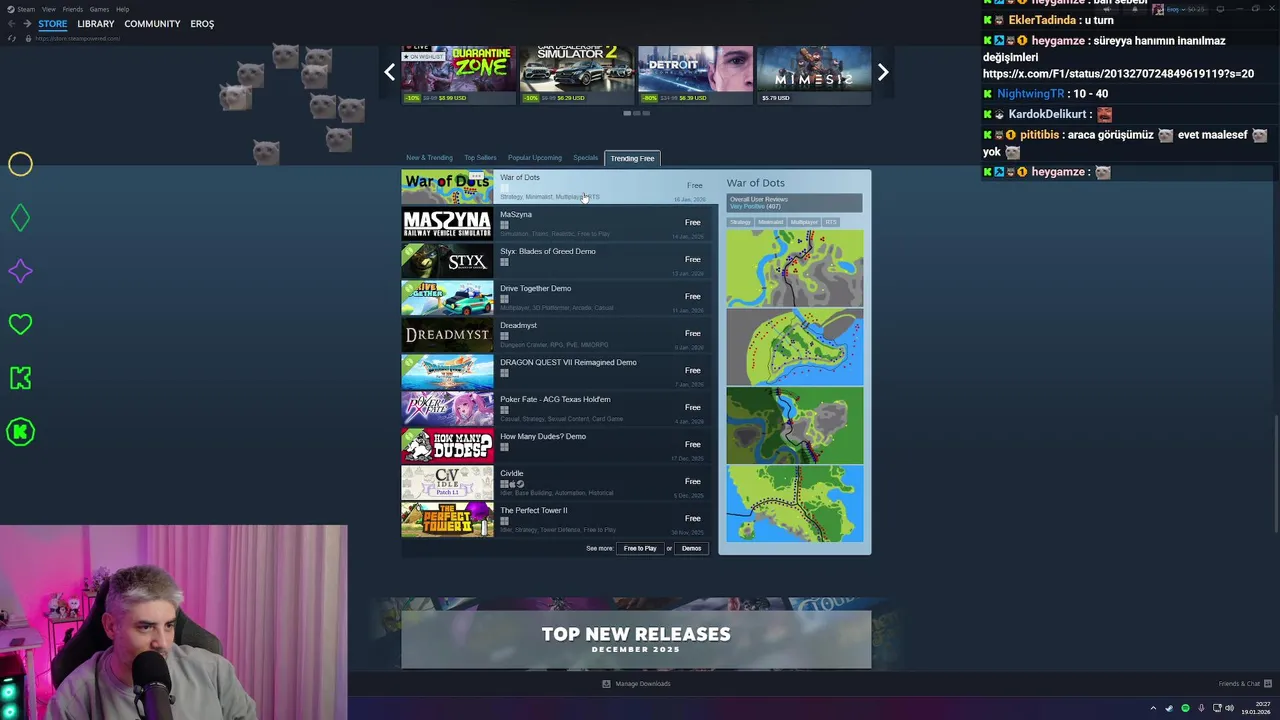Click the Windows platform icon under MaSzyna

coord(504,225)
